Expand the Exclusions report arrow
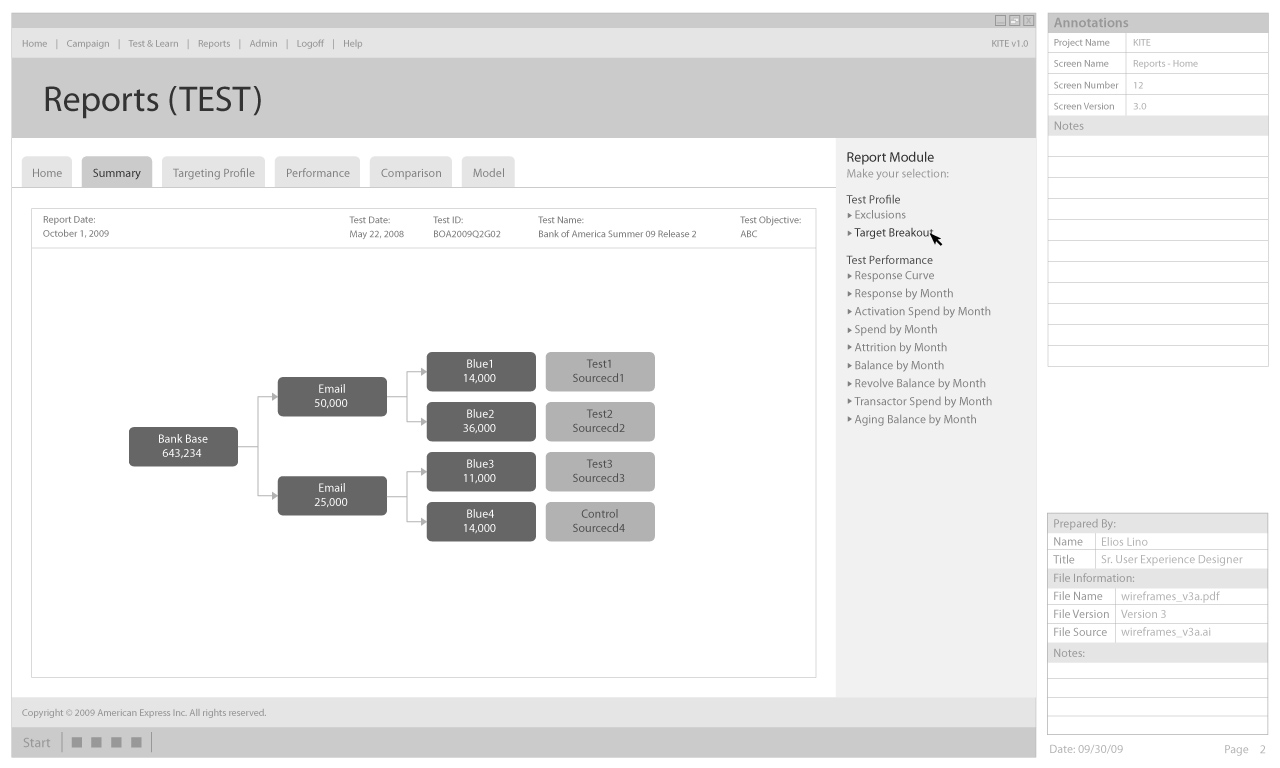 [850, 215]
